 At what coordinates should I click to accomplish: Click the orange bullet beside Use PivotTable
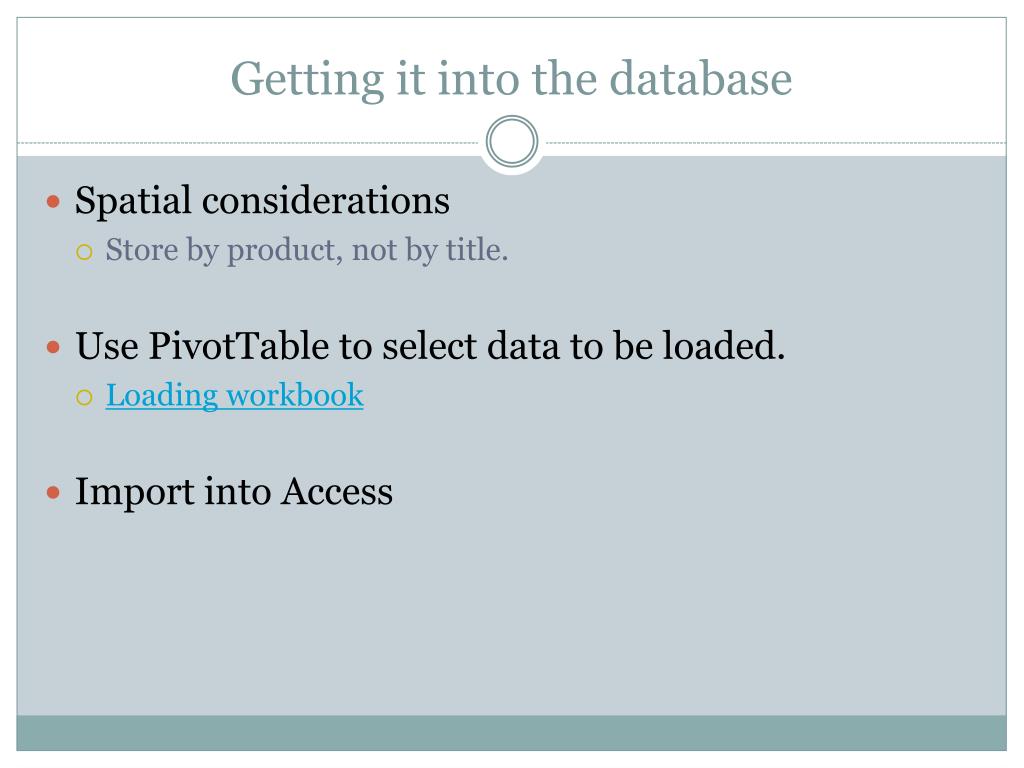click(x=54, y=347)
